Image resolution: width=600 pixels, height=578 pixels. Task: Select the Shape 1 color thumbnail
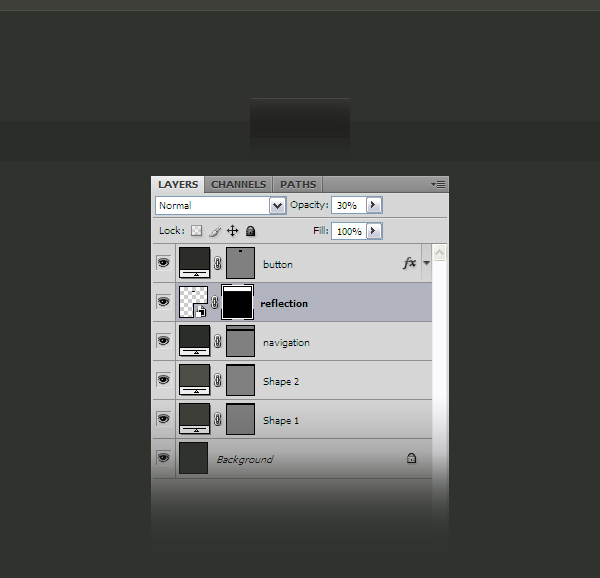[194, 419]
